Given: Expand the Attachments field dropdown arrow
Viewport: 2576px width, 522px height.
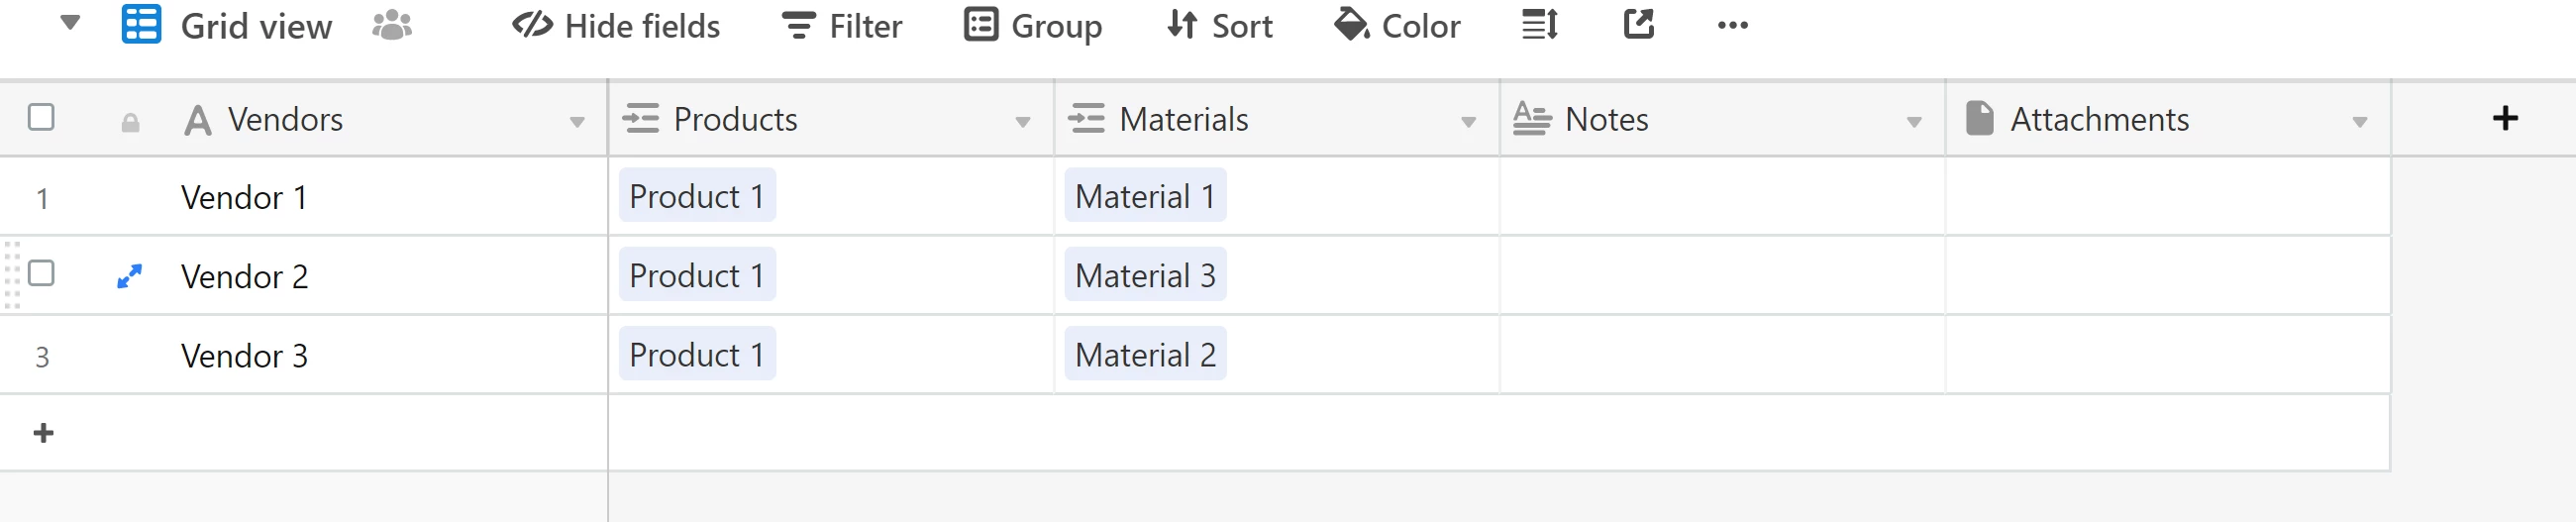Looking at the screenshot, I should tap(2359, 122).
